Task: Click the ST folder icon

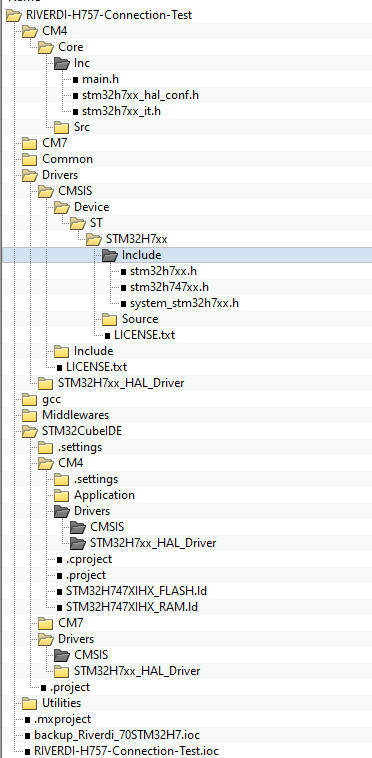Action: pyautogui.click(x=78, y=223)
